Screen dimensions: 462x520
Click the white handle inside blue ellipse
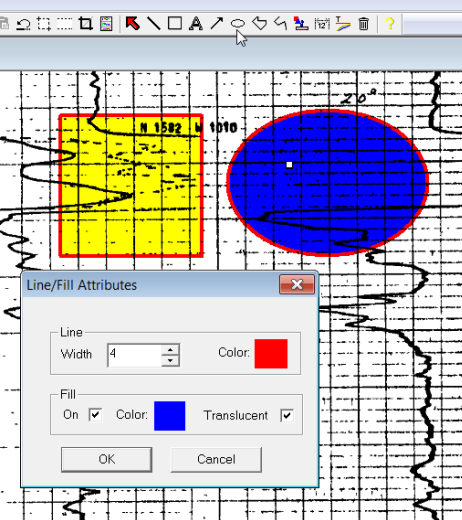289,165
